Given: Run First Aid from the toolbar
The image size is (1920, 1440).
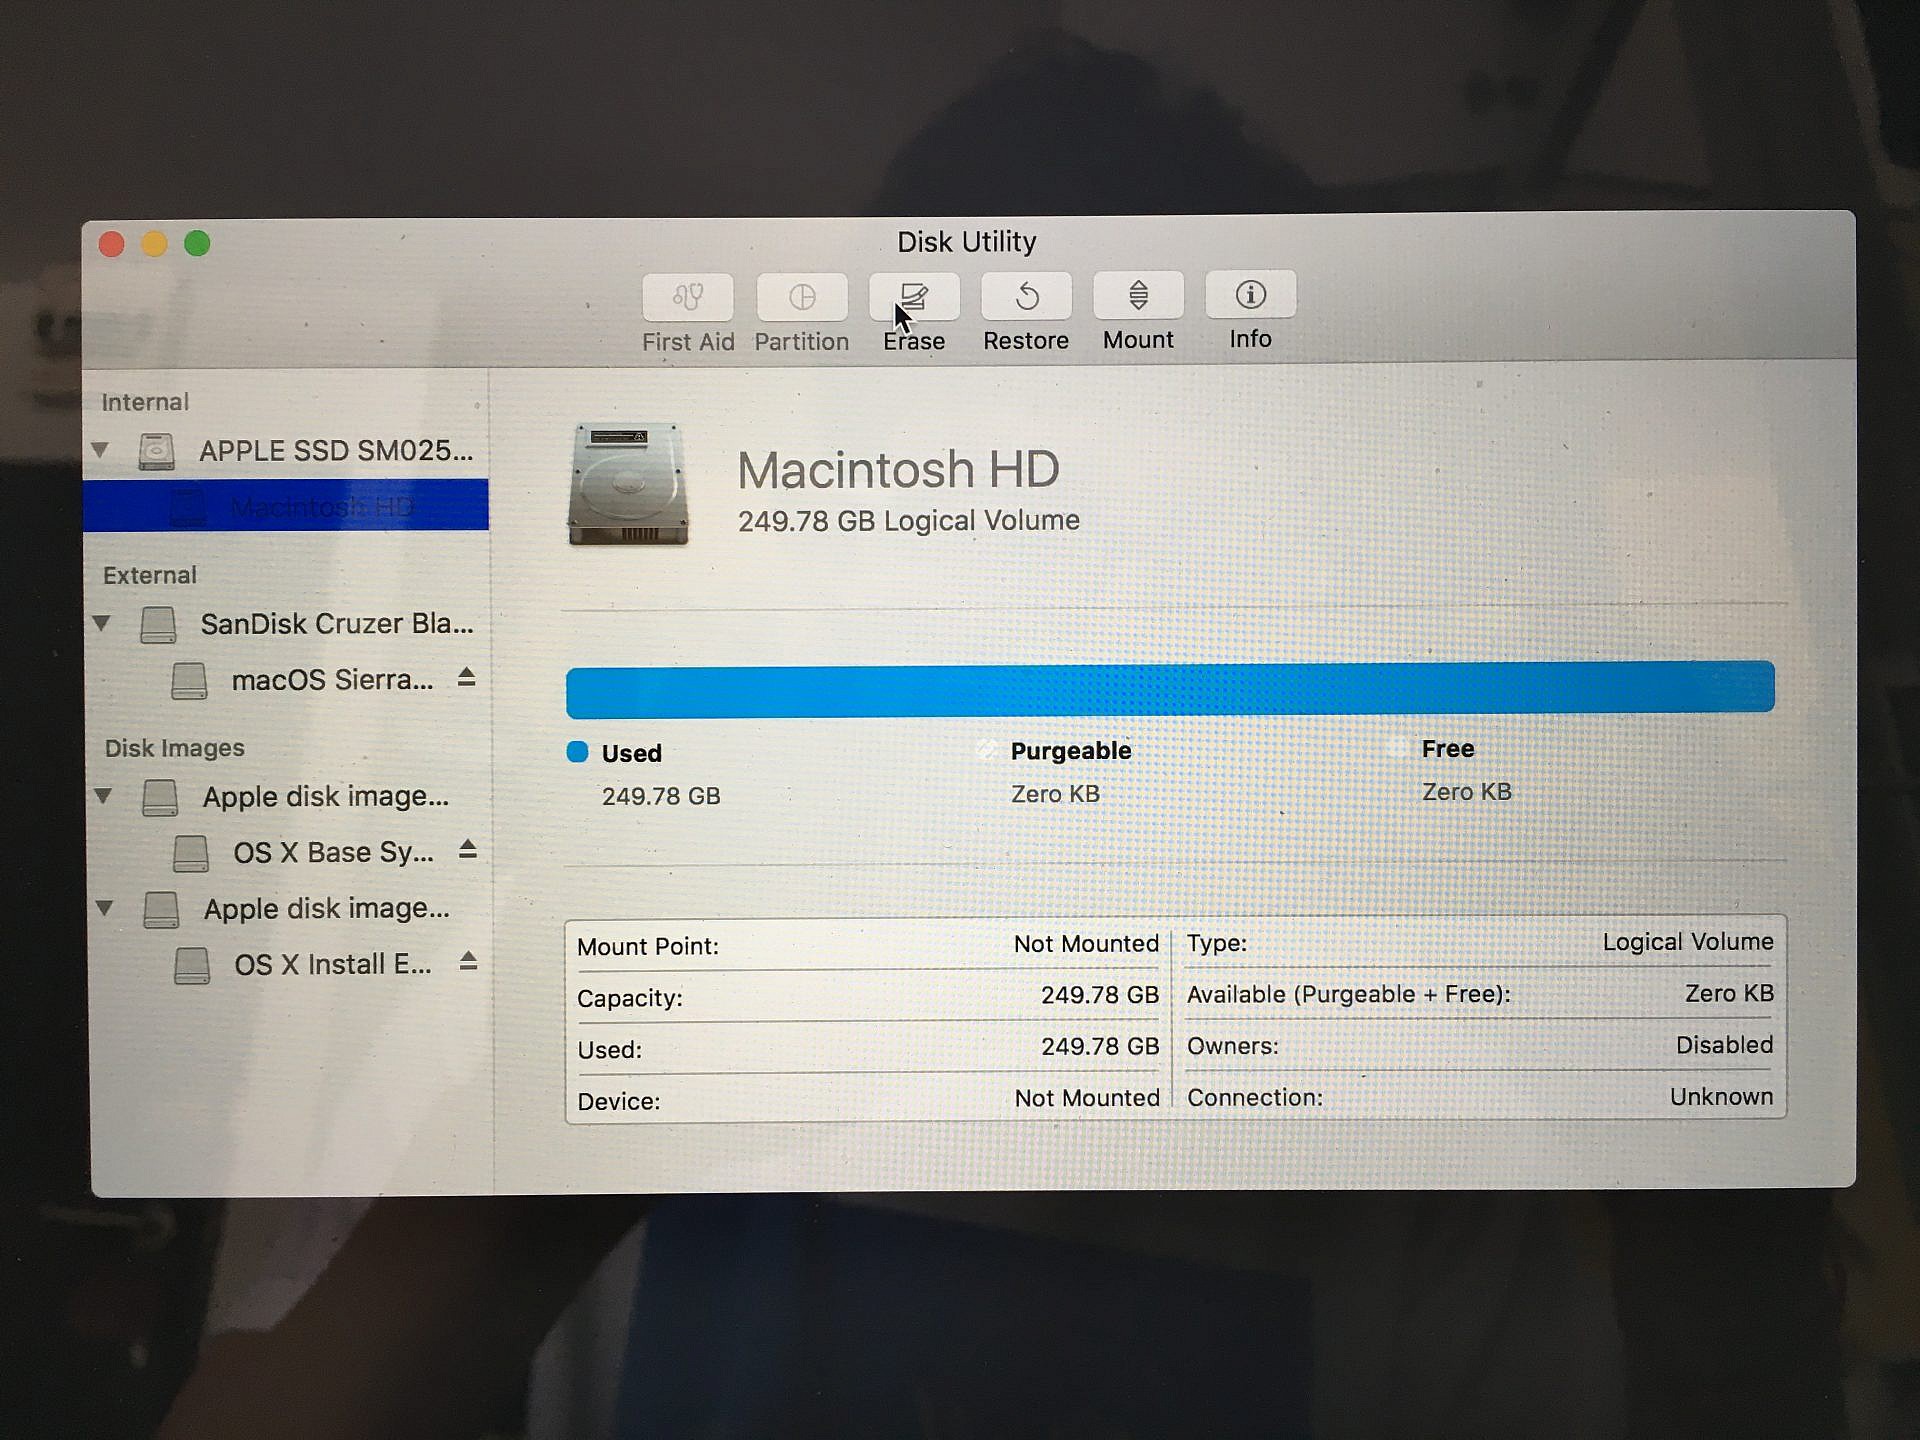Looking at the screenshot, I should pos(688,297).
